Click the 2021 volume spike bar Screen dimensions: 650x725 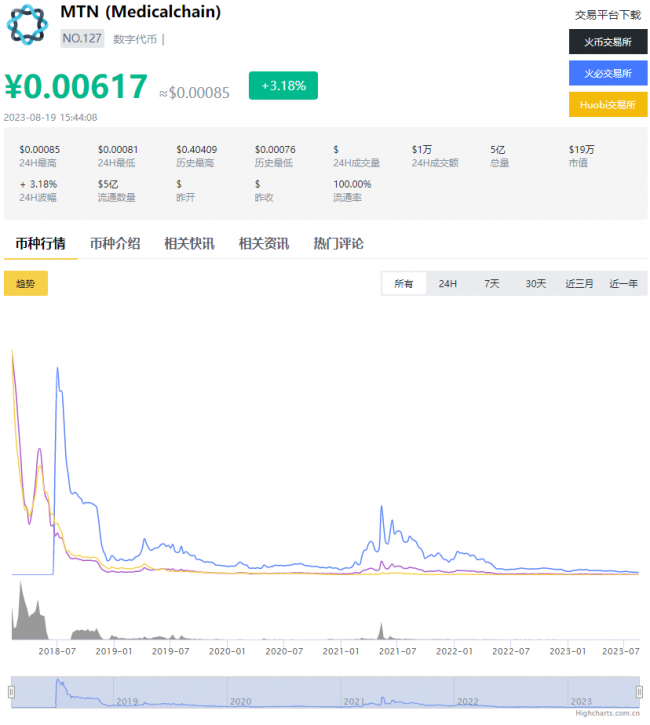coord(381,631)
